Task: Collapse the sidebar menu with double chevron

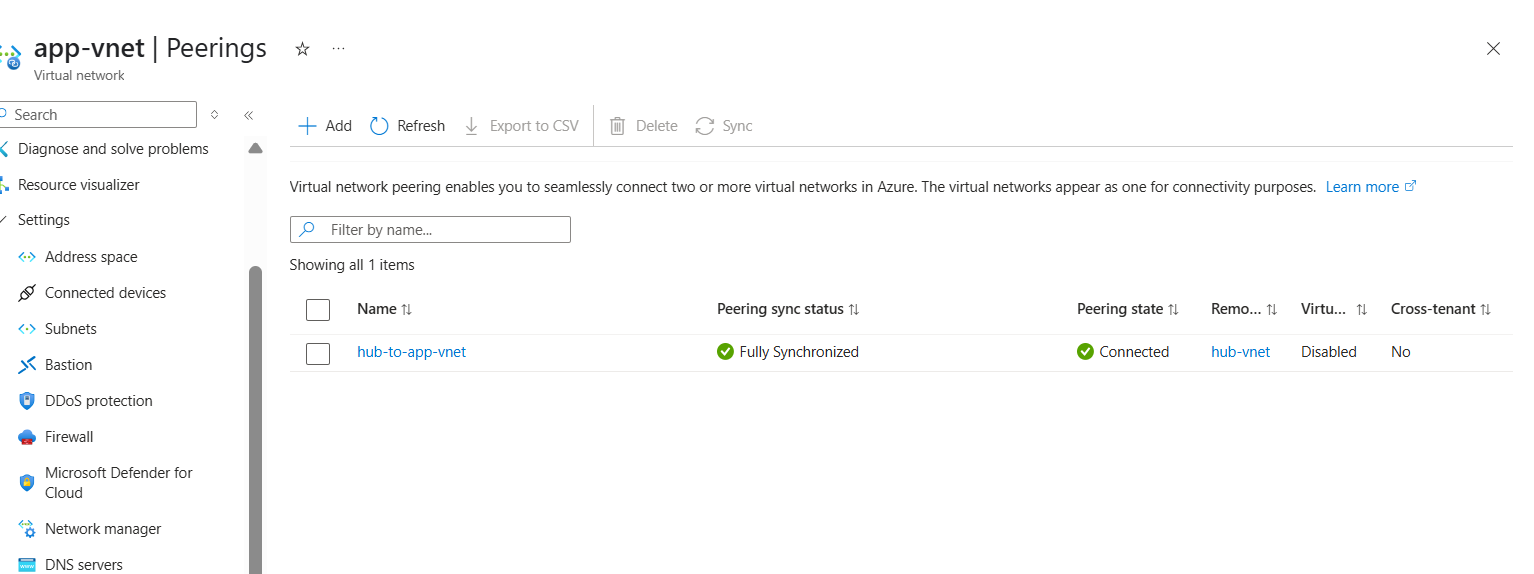Action: coord(249,115)
